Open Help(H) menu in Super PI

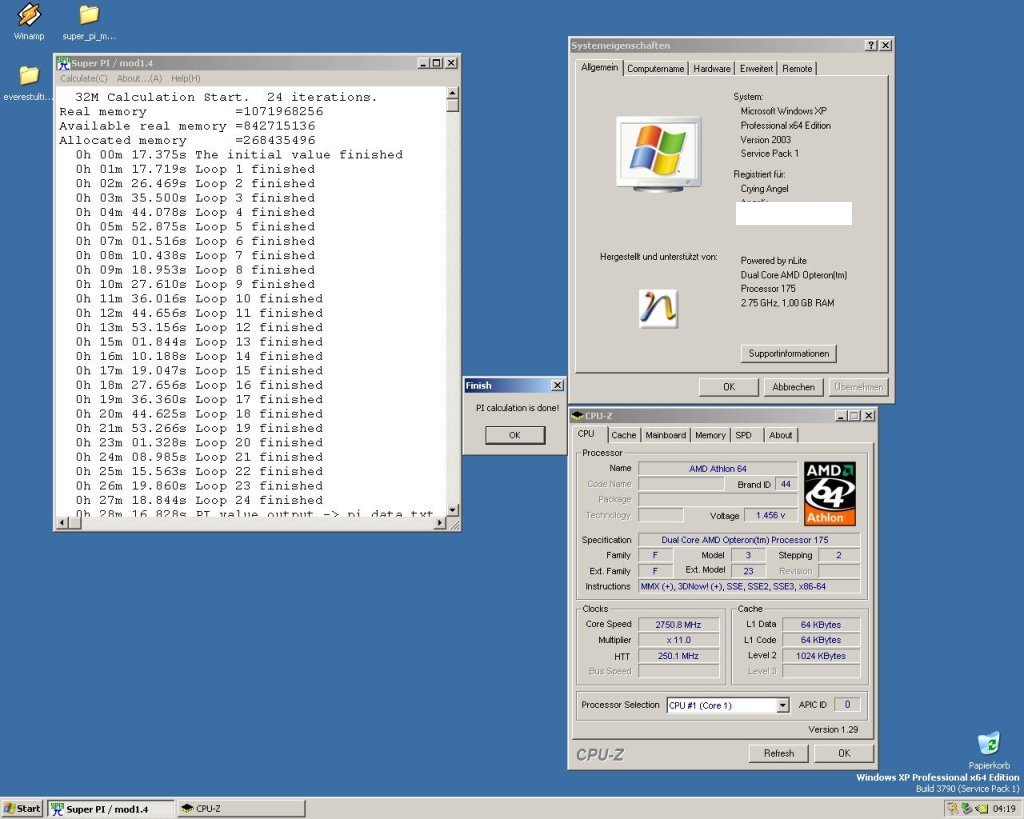coord(185,78)
